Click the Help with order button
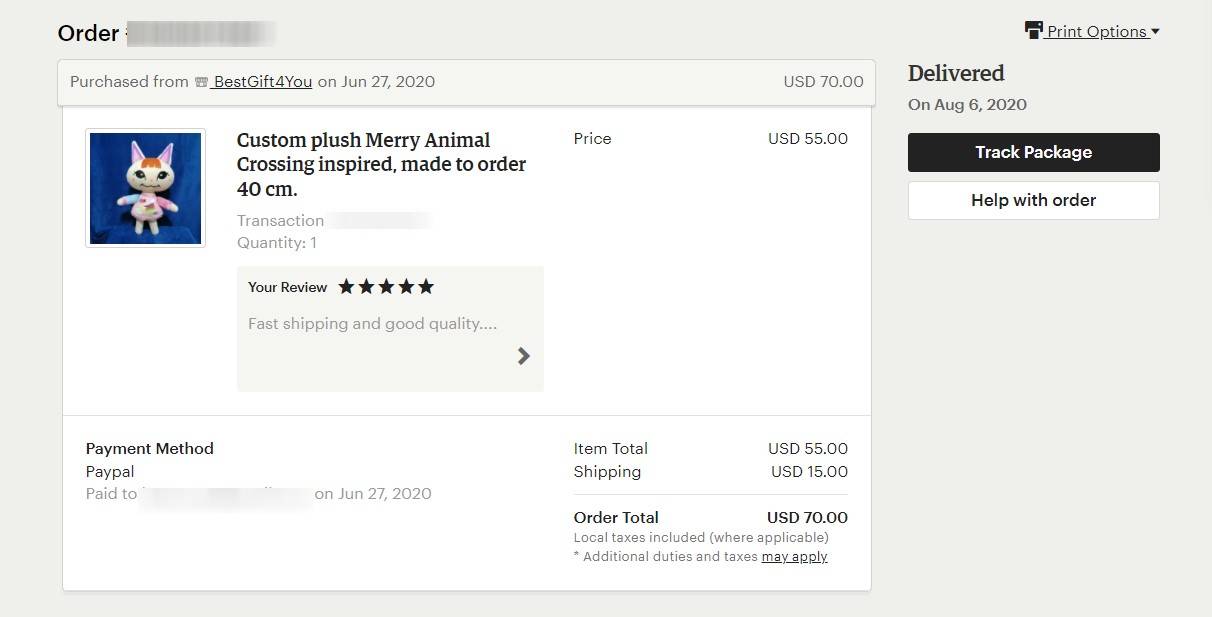 point(1033,200)
